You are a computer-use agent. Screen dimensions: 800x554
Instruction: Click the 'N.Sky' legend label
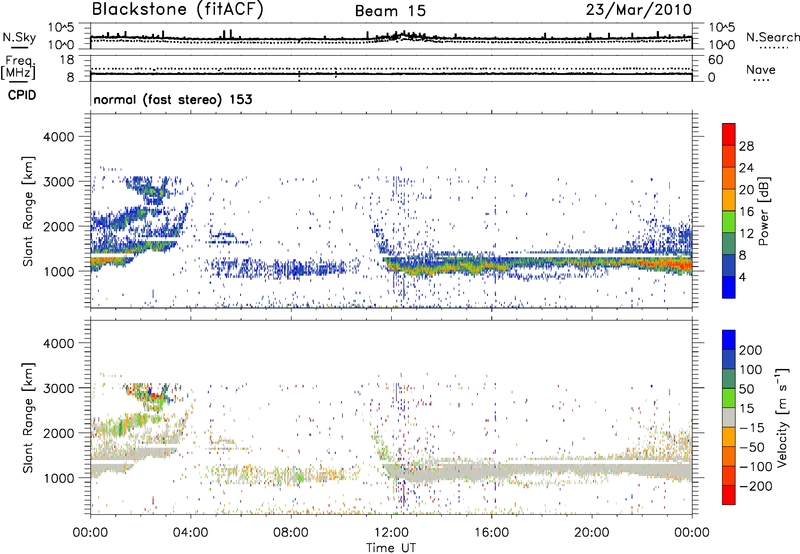pyautogui.click(x=19, y=37)
